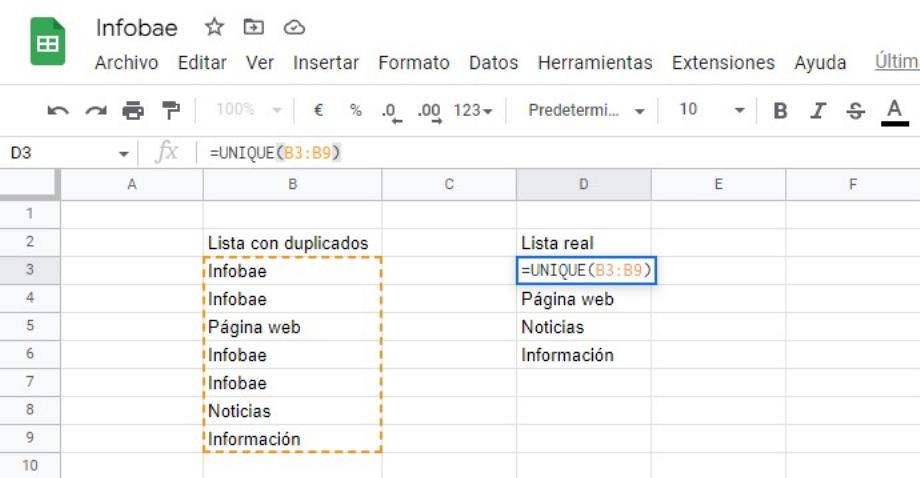Select column C header

449,184
